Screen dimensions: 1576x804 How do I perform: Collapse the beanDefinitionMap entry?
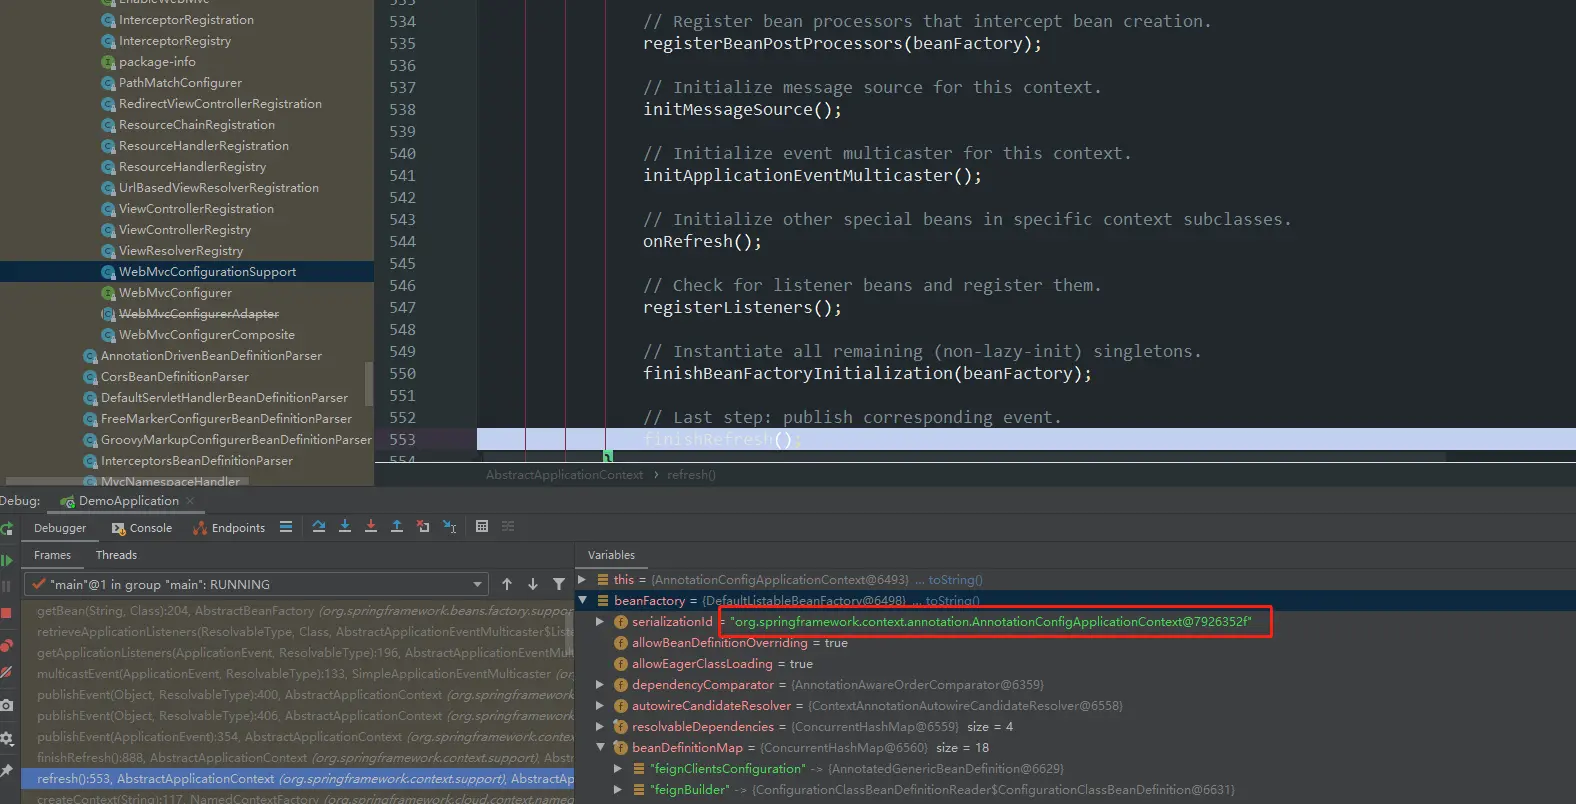click(600, 747)
